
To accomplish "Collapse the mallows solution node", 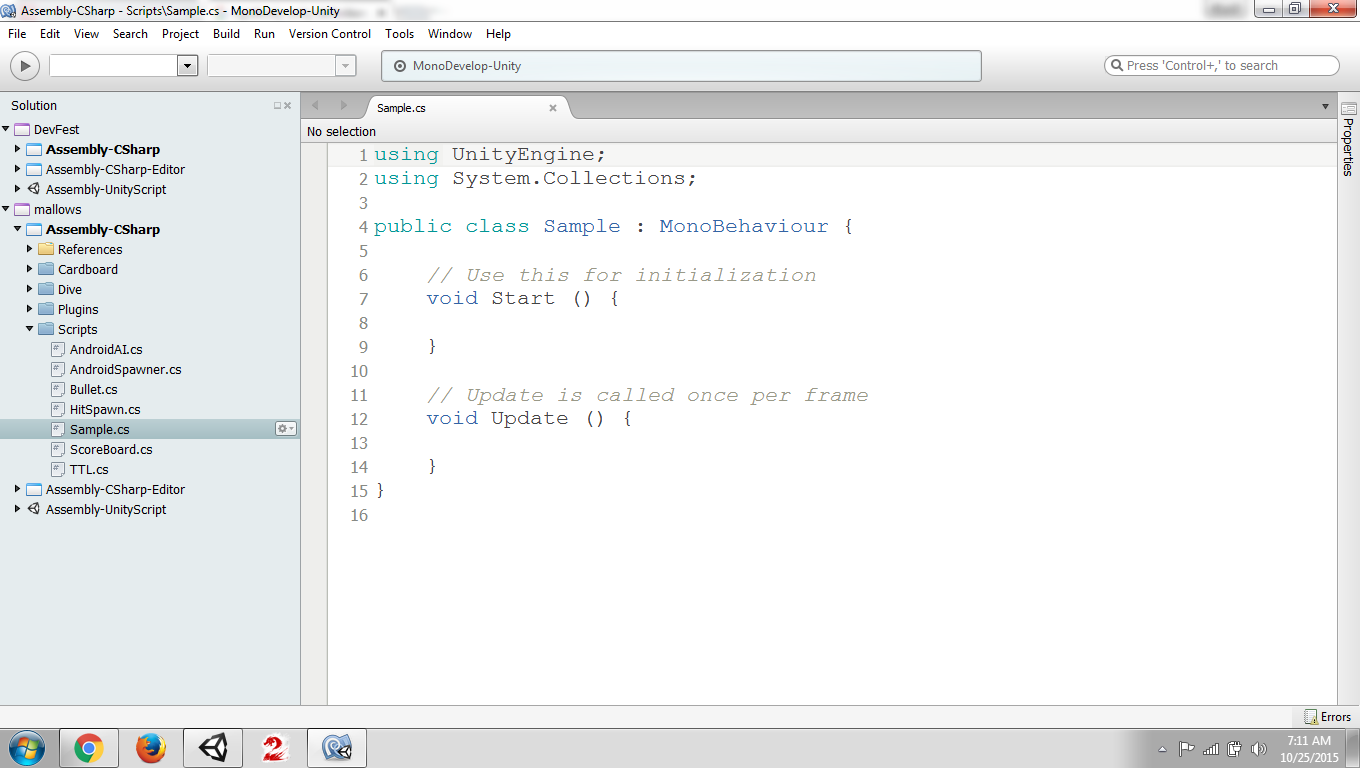I will tap(6, 209).
